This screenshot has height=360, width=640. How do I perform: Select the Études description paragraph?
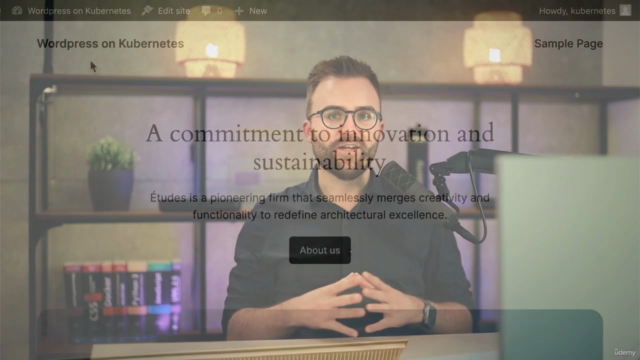click(320, 206)
